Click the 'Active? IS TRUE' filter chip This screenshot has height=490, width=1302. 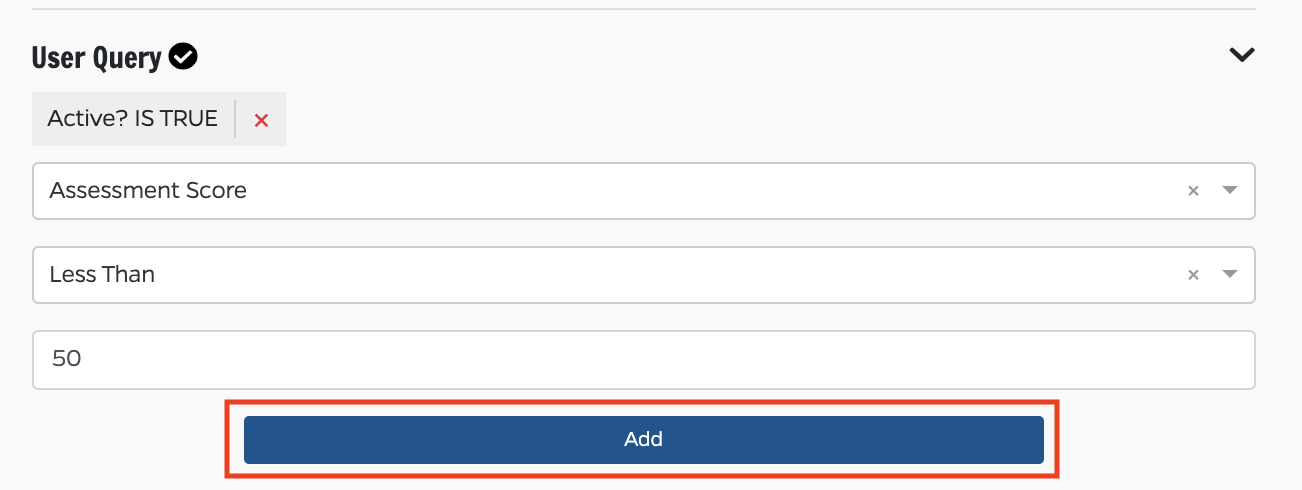click(132, 119)
